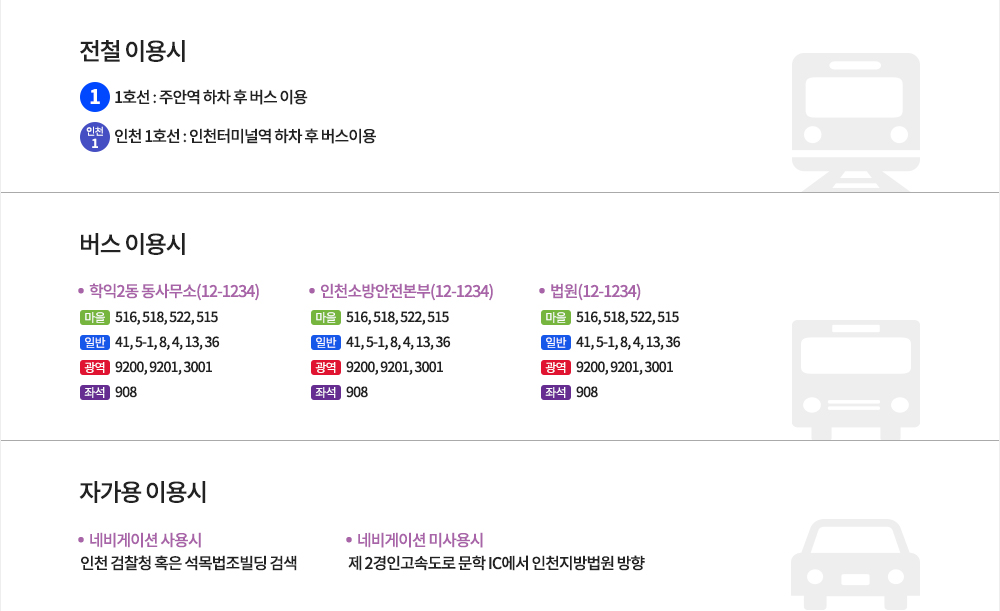Click the blue 일반 badge under 인천소방안전본부
This screenshot has width=1000, height=611.
coord(326,342)
